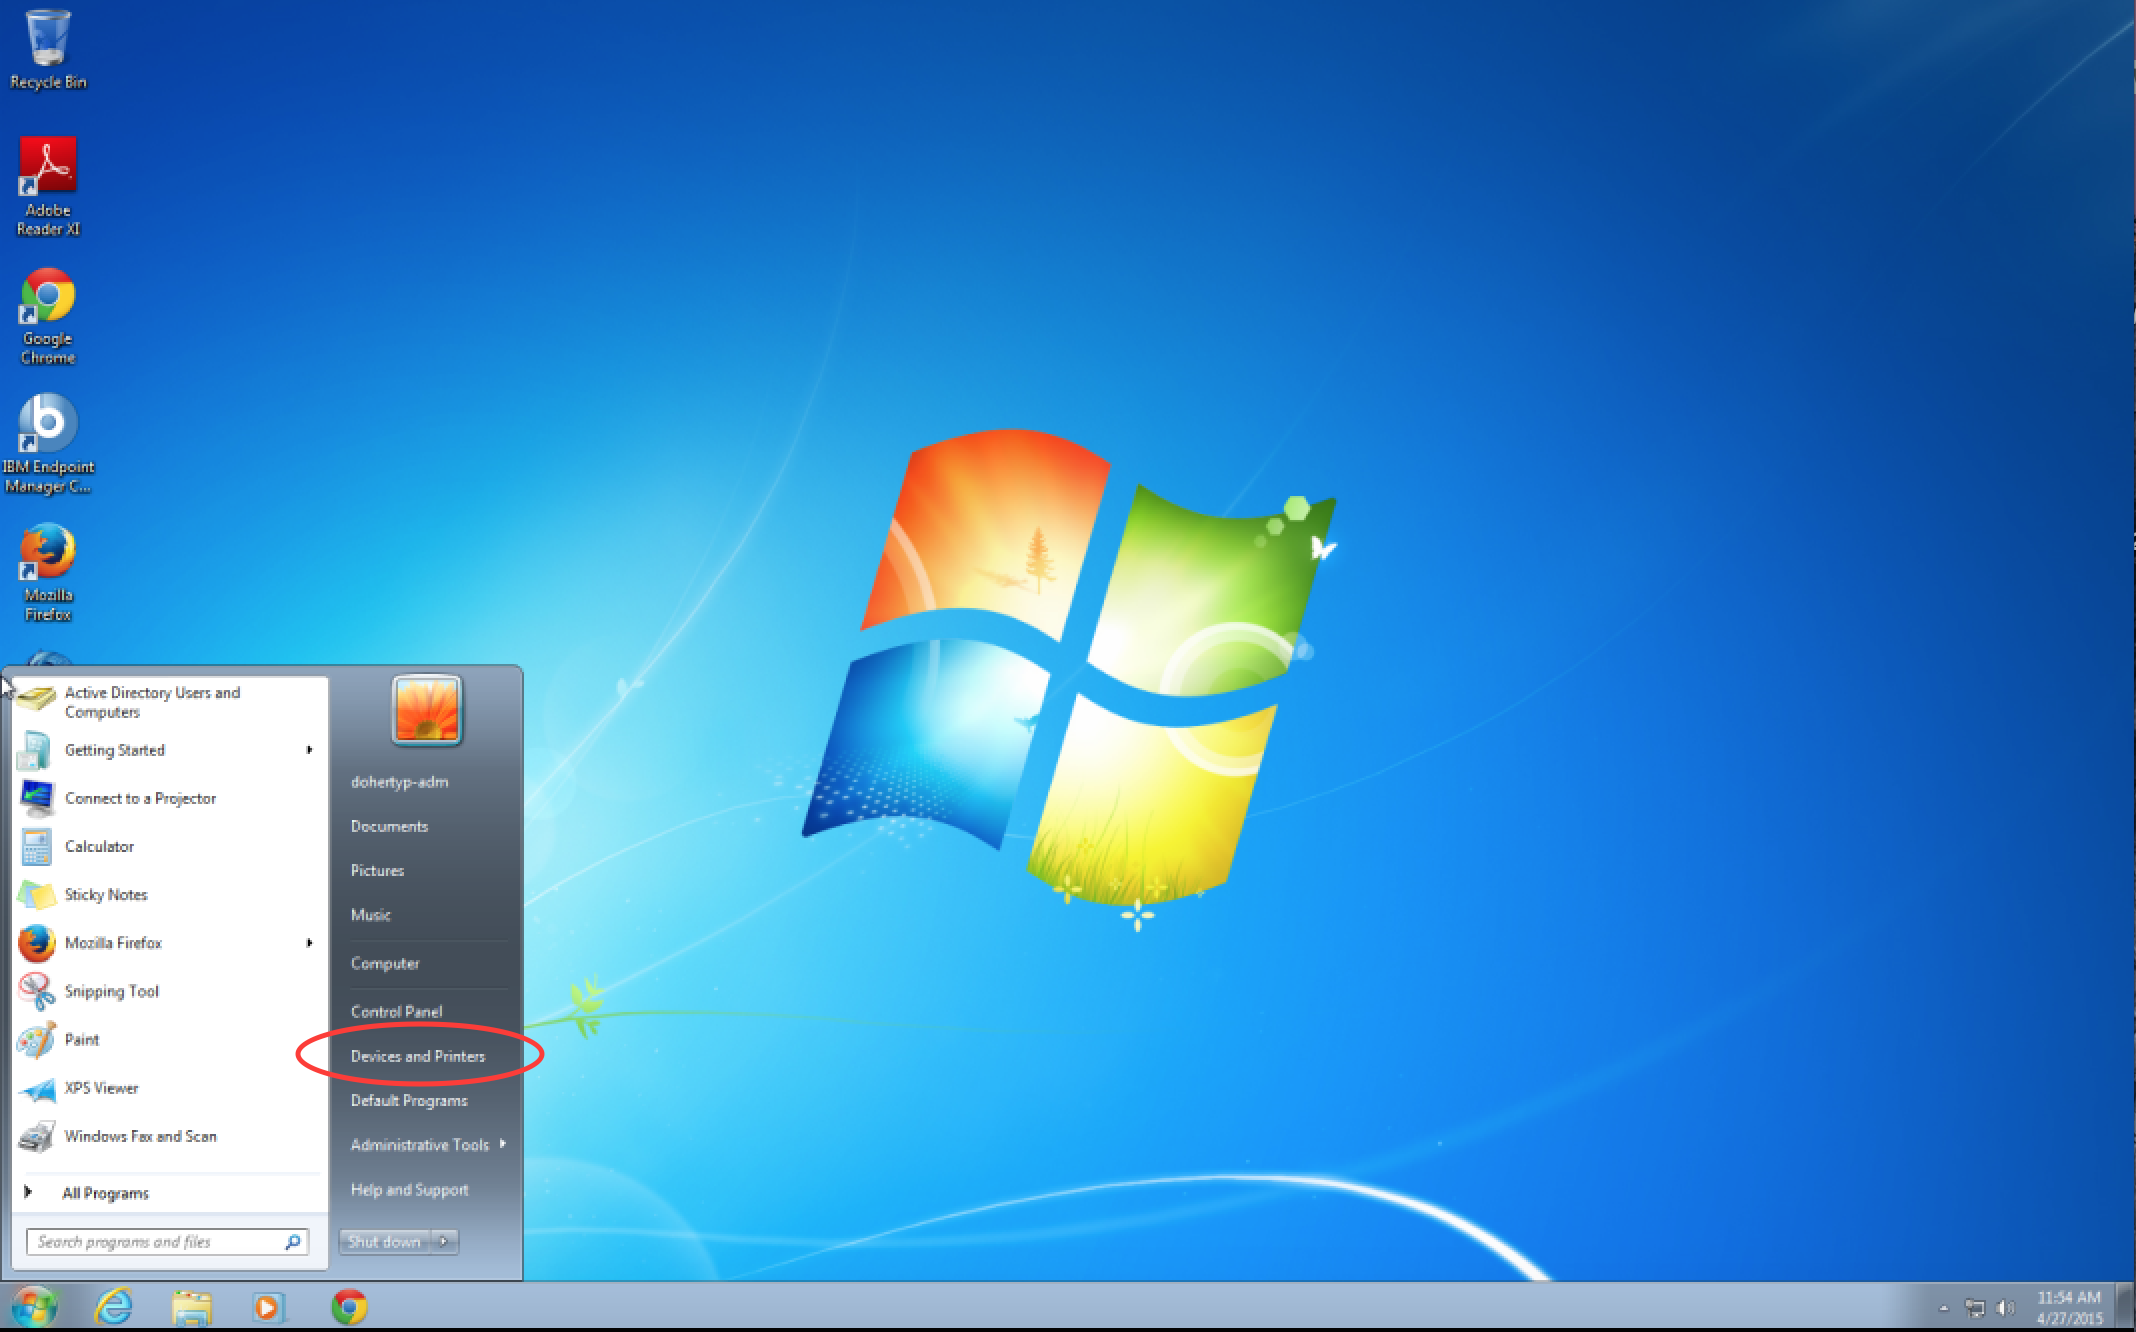Click the Shut down button

(384, 1242)
